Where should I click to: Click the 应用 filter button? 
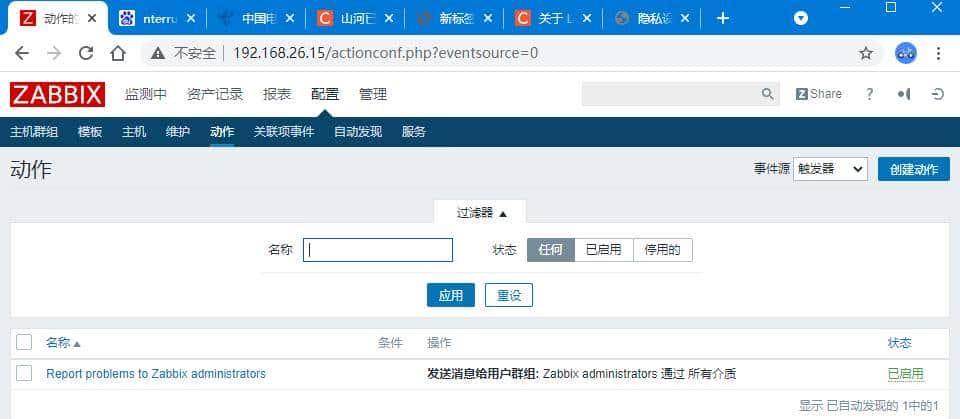coord(451,295)
